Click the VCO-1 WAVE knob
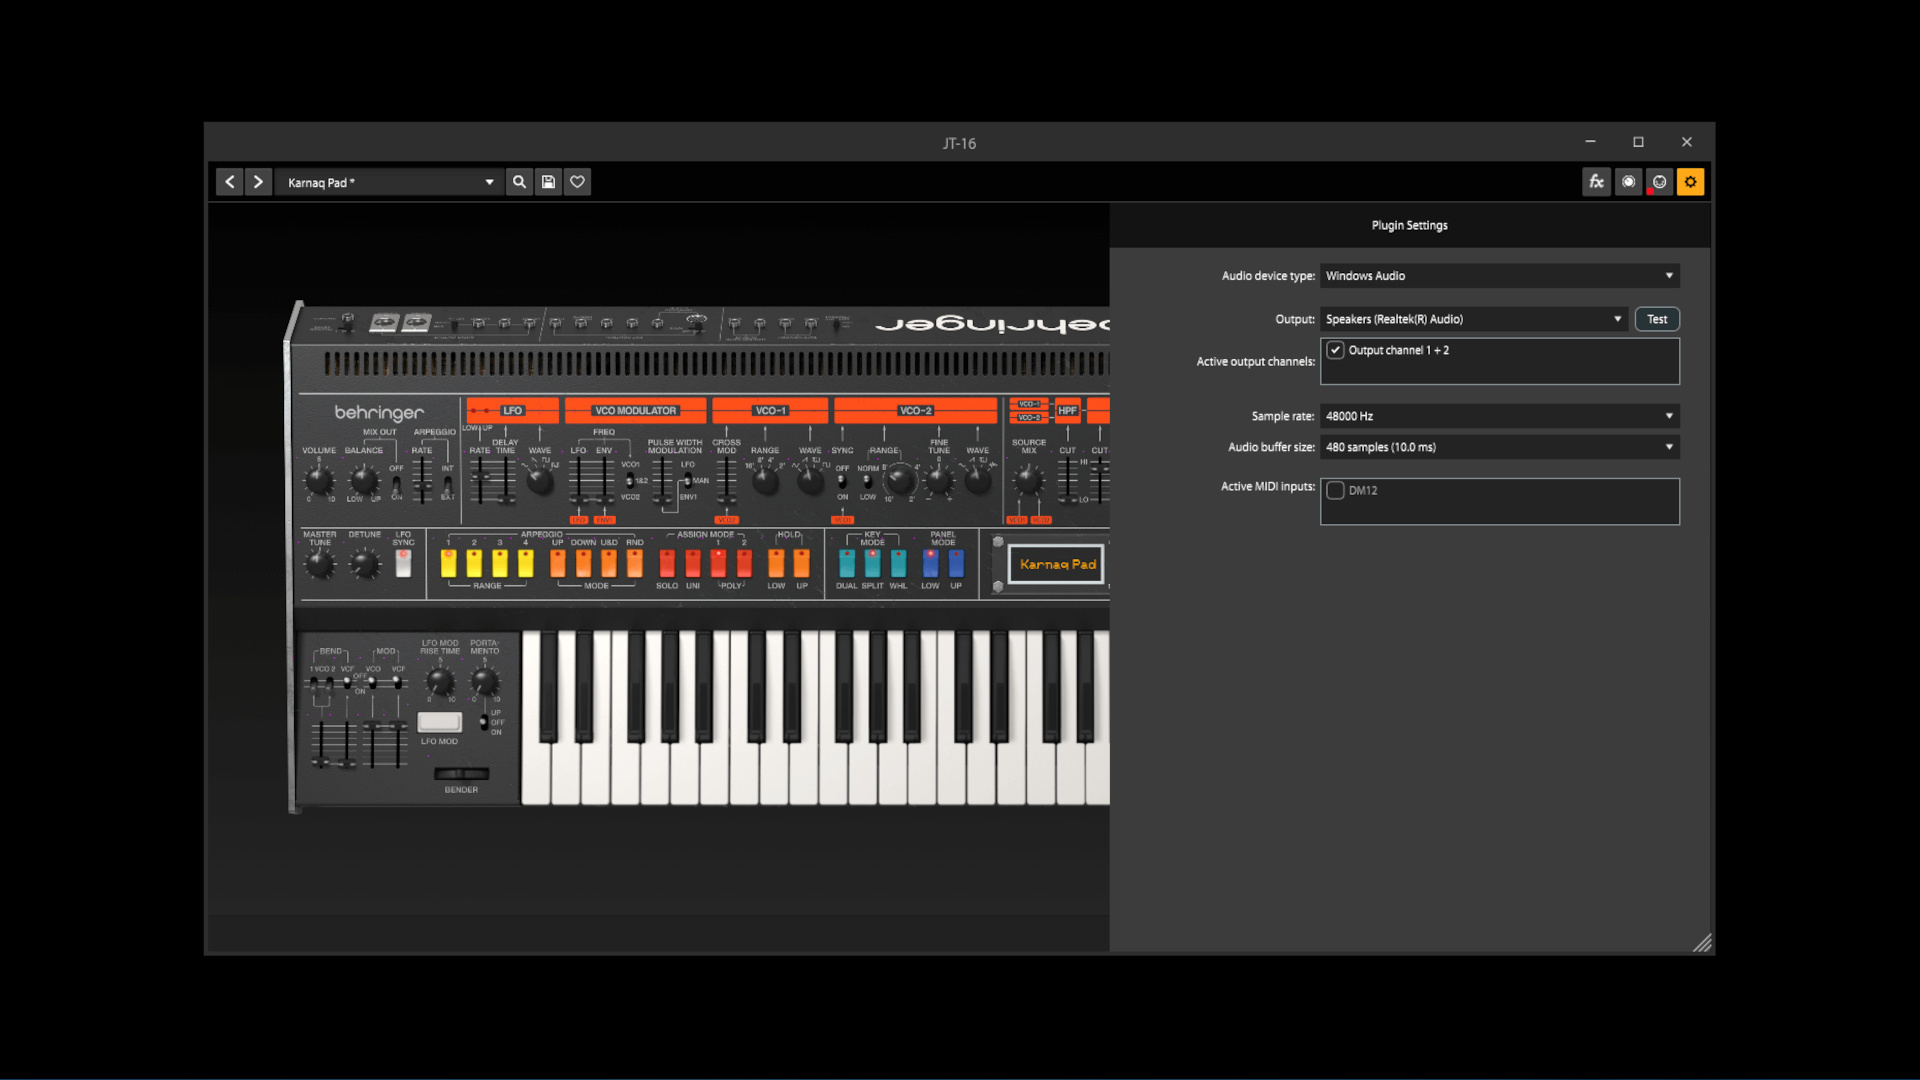This screenshot has width=1920, height=1080. (x=810, y=481)
